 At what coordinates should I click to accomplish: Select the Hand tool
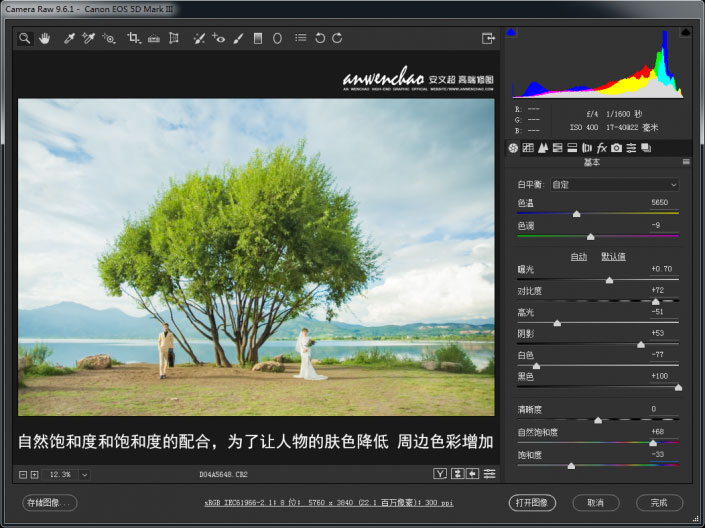click(x=44, y=39)
